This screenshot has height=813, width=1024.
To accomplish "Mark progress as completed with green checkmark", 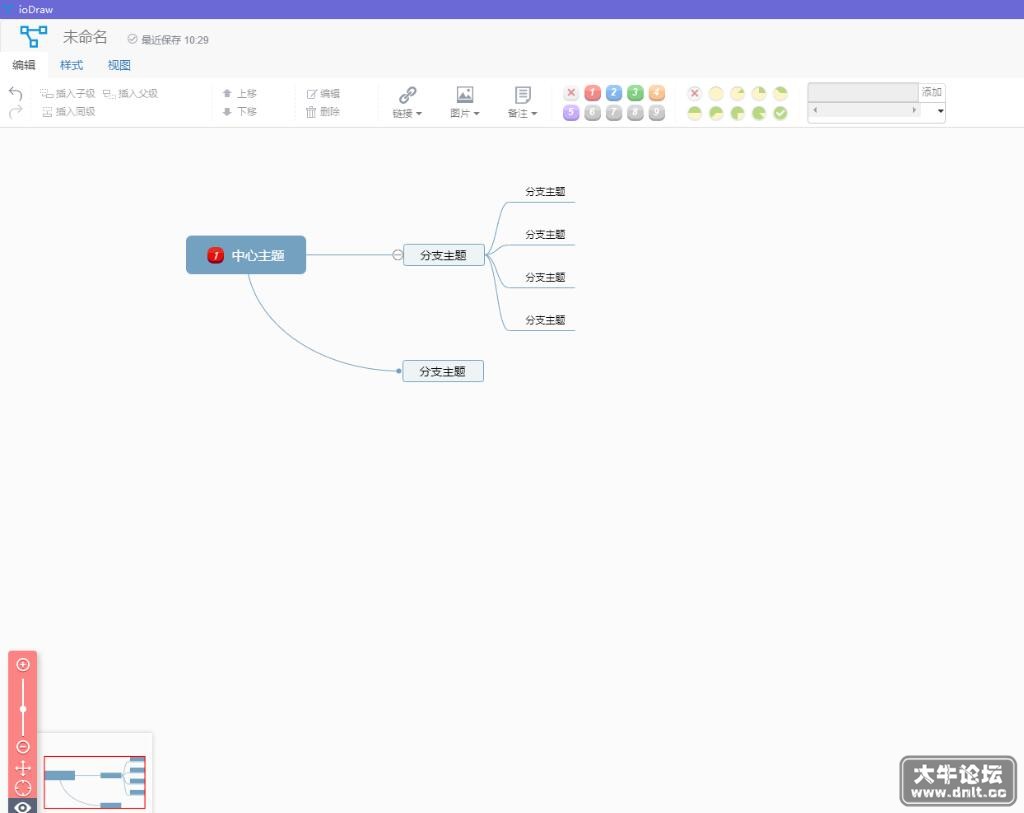I will (780, 113).
